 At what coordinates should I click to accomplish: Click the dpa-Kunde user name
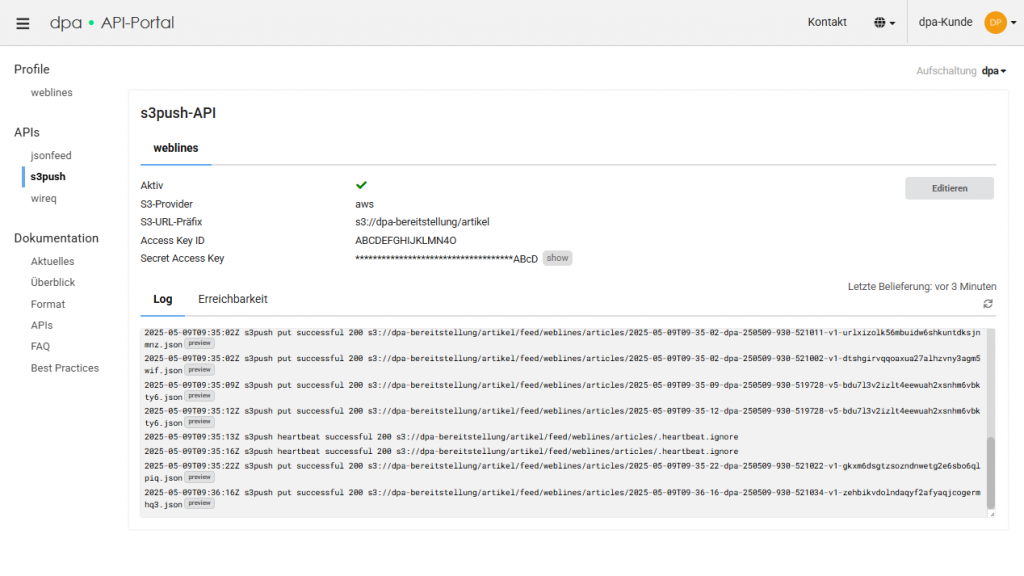tap(945, 22)
